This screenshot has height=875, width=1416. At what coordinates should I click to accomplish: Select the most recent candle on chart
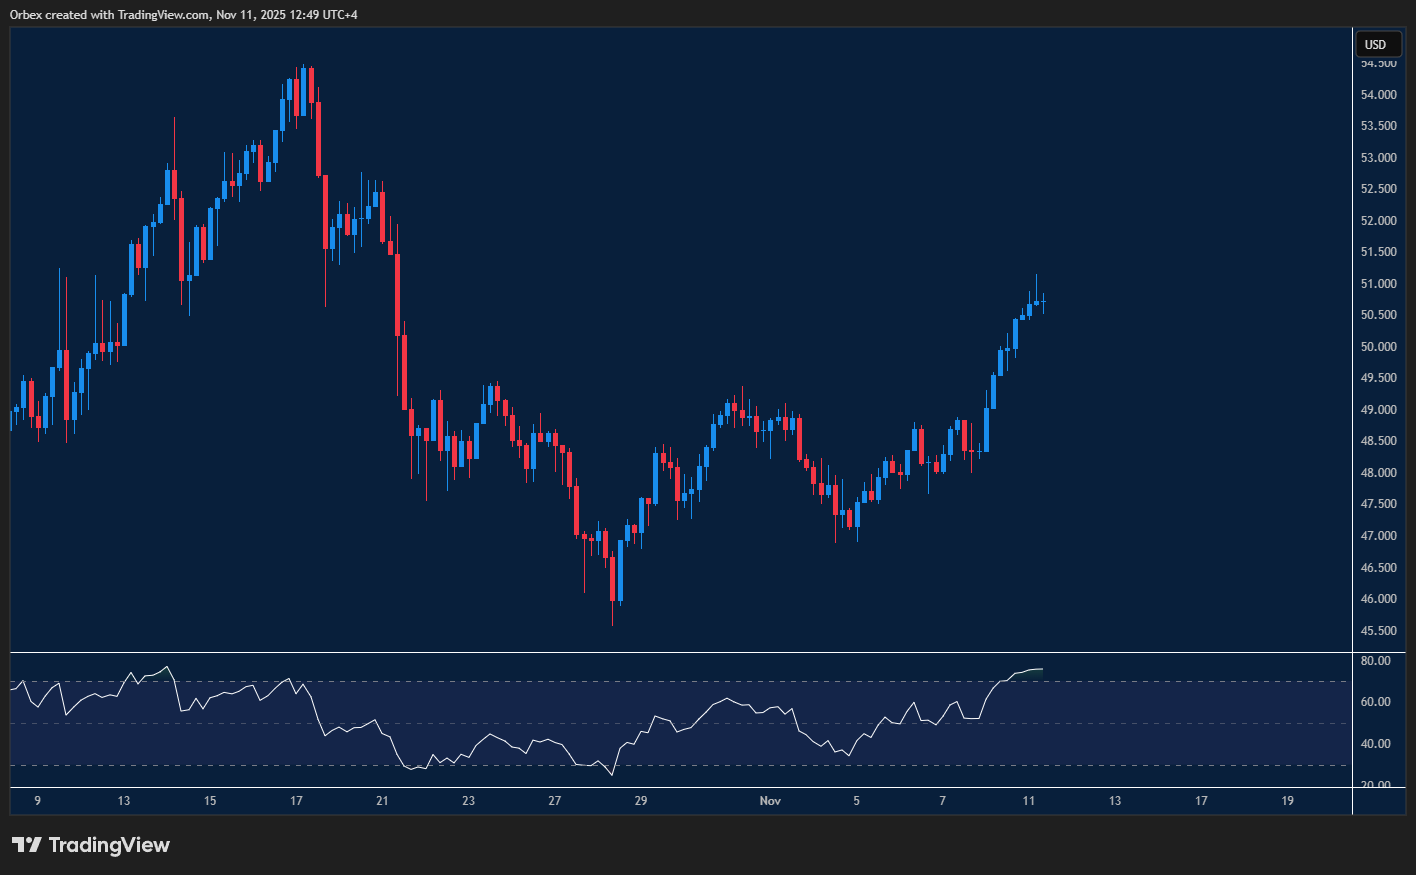(x=1043, y=301)
